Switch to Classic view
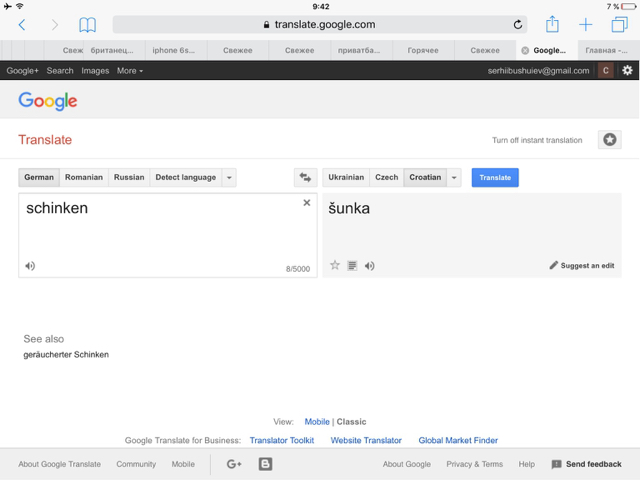 pos(351,422)
